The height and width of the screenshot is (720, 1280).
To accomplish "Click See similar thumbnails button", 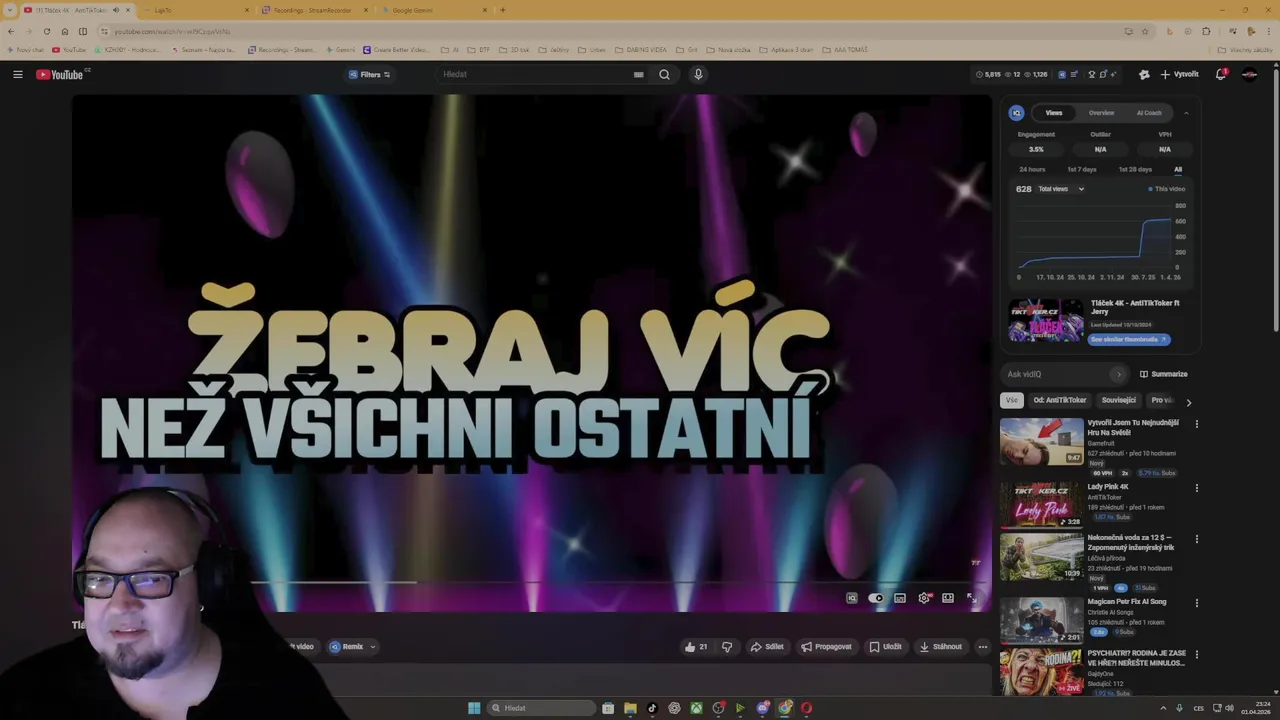I will click(1128, 339).
